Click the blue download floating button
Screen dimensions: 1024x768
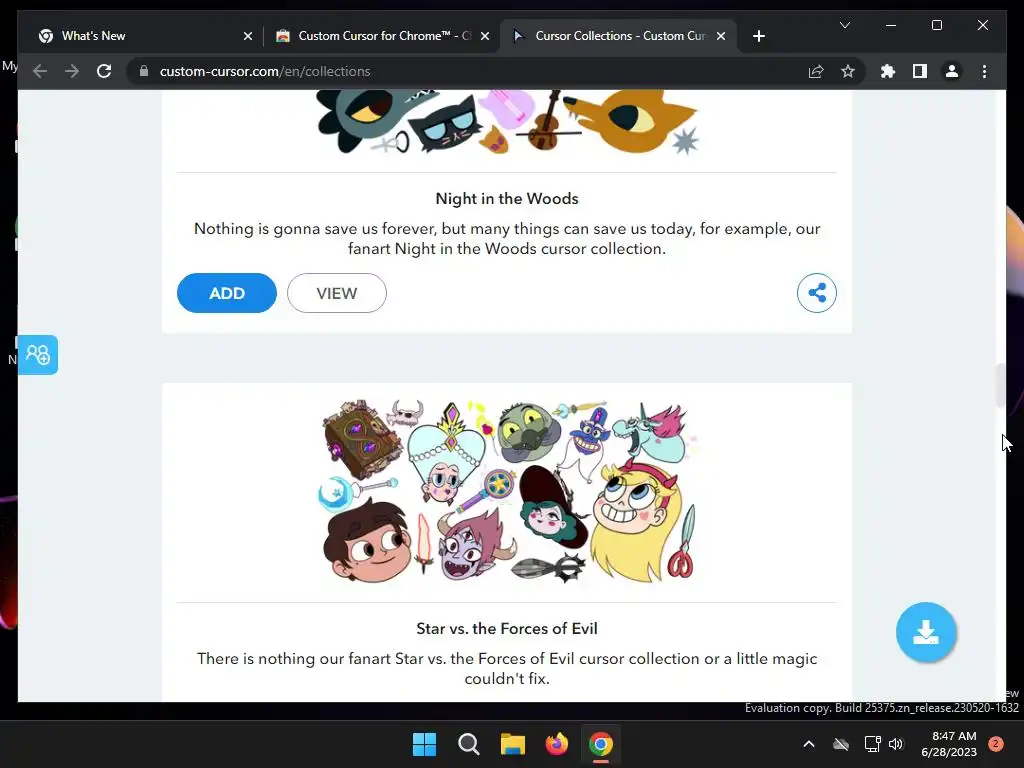pos(925,632)
